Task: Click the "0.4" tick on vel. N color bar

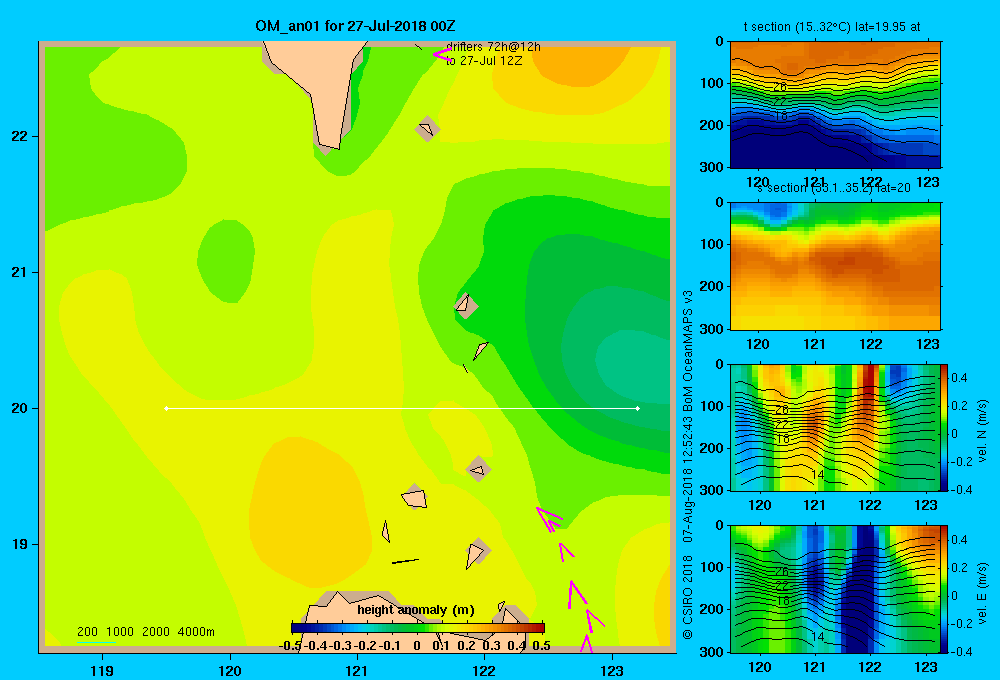Action: click(x=959, y=378)
